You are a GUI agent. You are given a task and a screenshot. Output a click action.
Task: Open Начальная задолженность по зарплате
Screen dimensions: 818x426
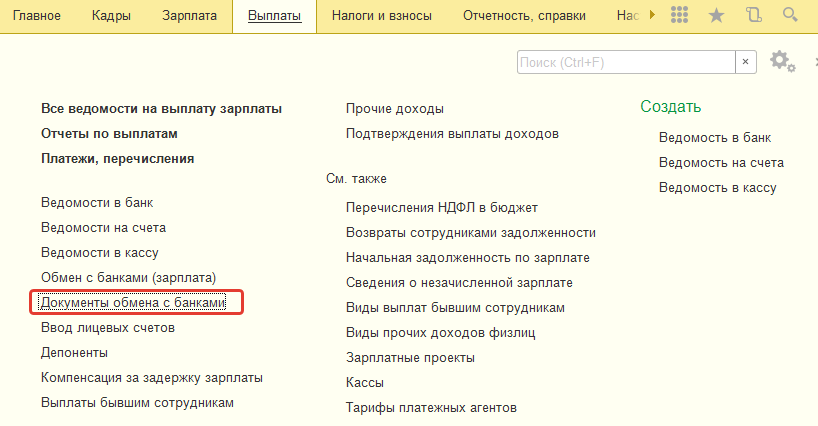467,258
